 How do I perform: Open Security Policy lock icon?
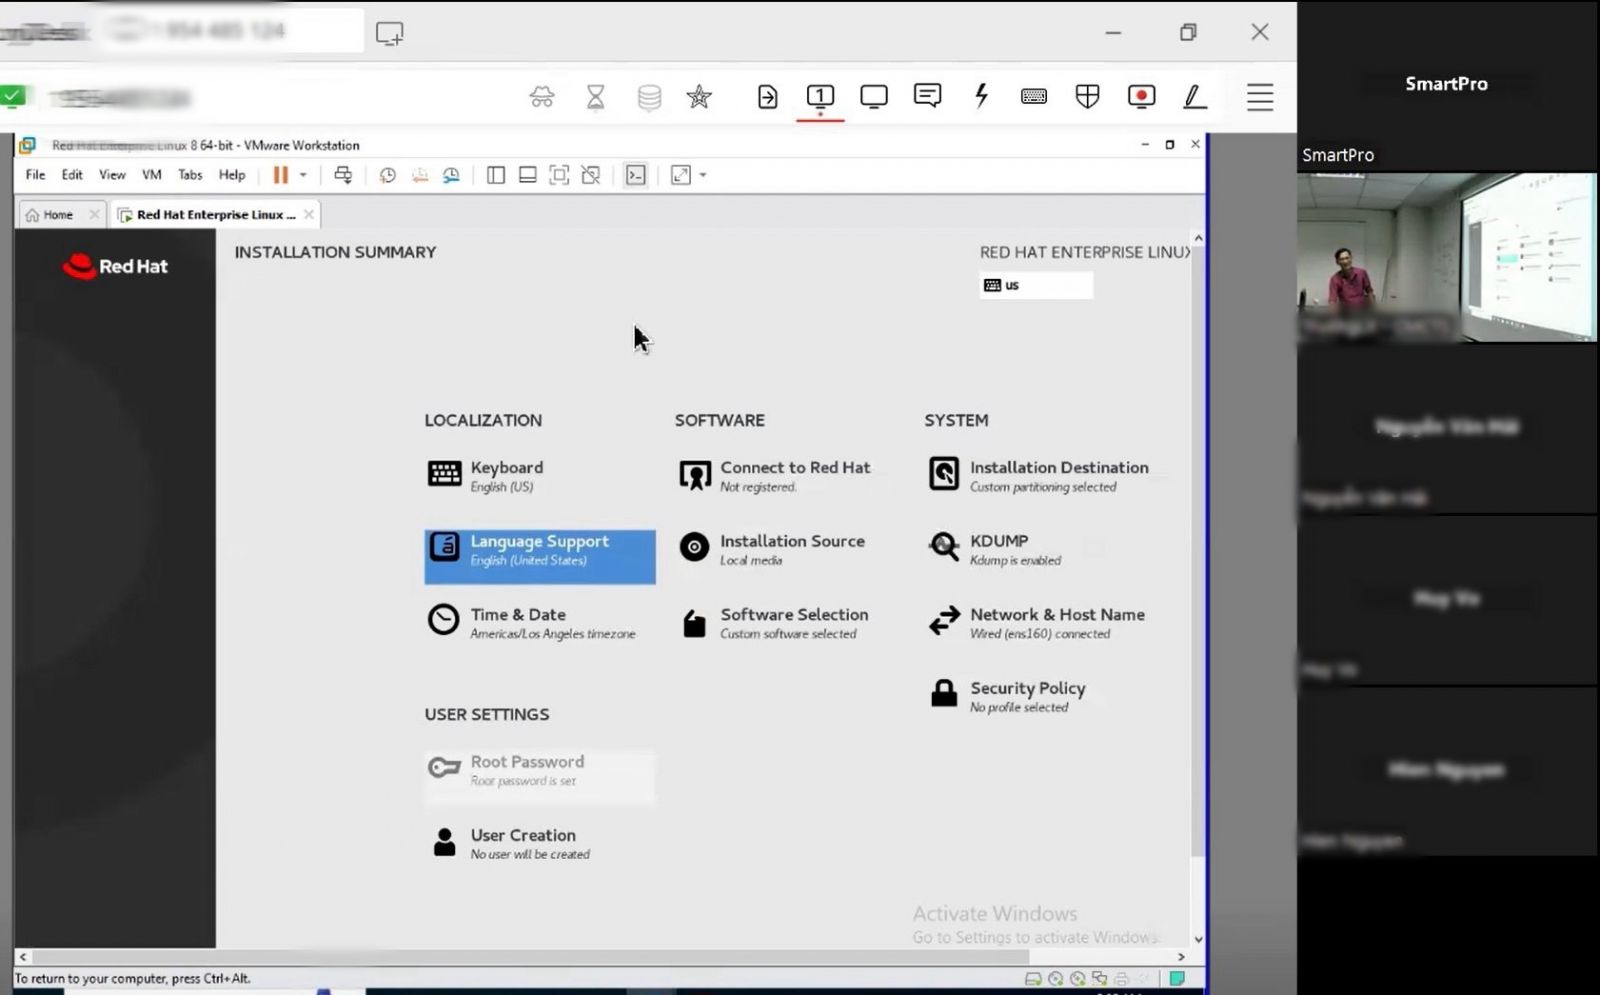[x=944, y=693]
